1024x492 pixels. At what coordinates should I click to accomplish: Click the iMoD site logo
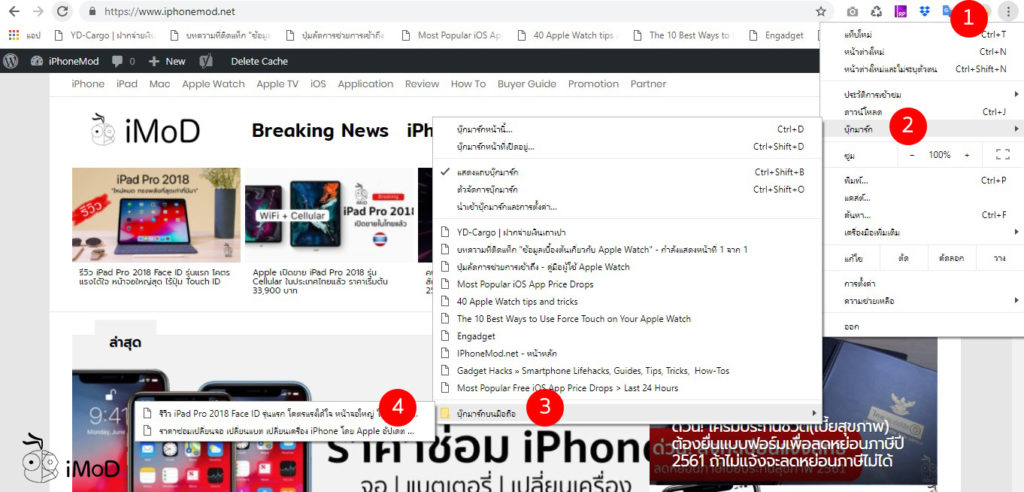click(145, 131)
